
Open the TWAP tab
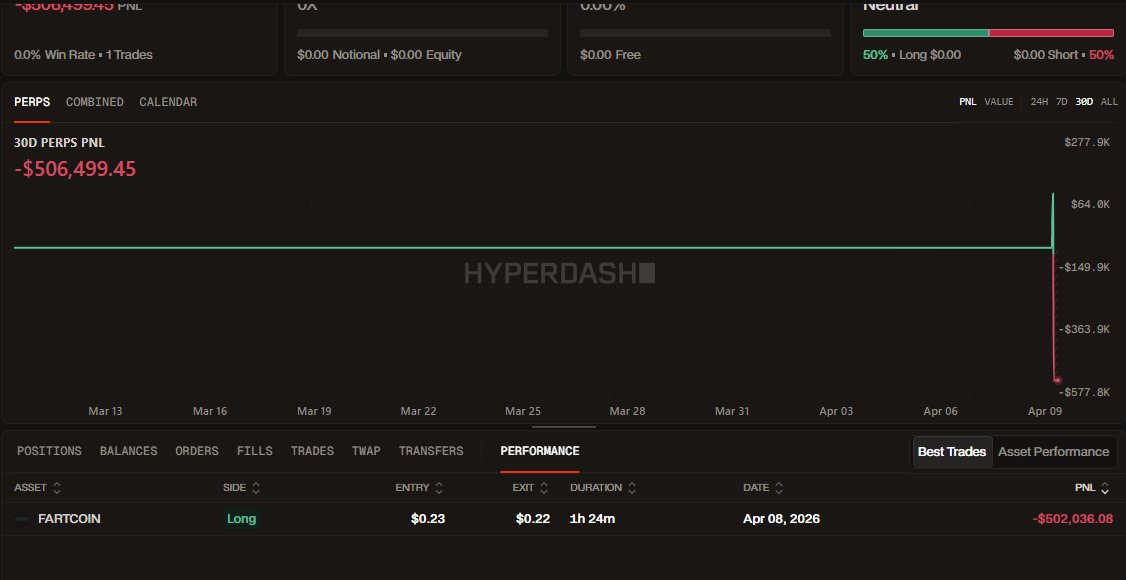(x=366, y=451)
